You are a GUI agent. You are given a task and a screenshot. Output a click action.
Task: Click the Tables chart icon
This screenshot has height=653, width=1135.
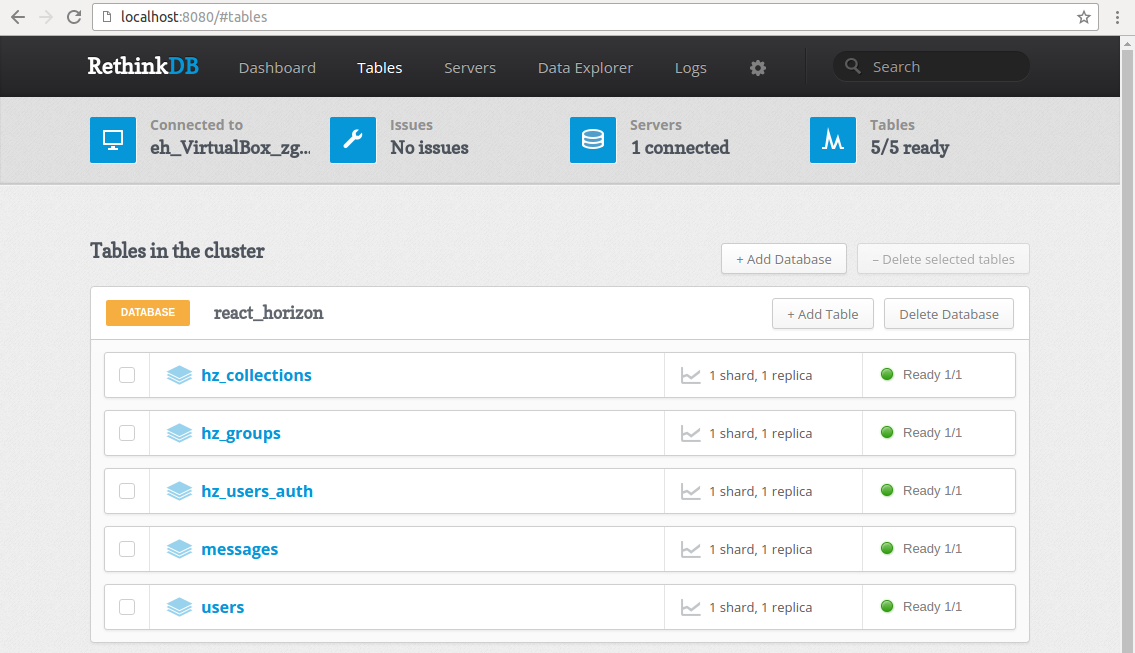[x=832, y=140]
